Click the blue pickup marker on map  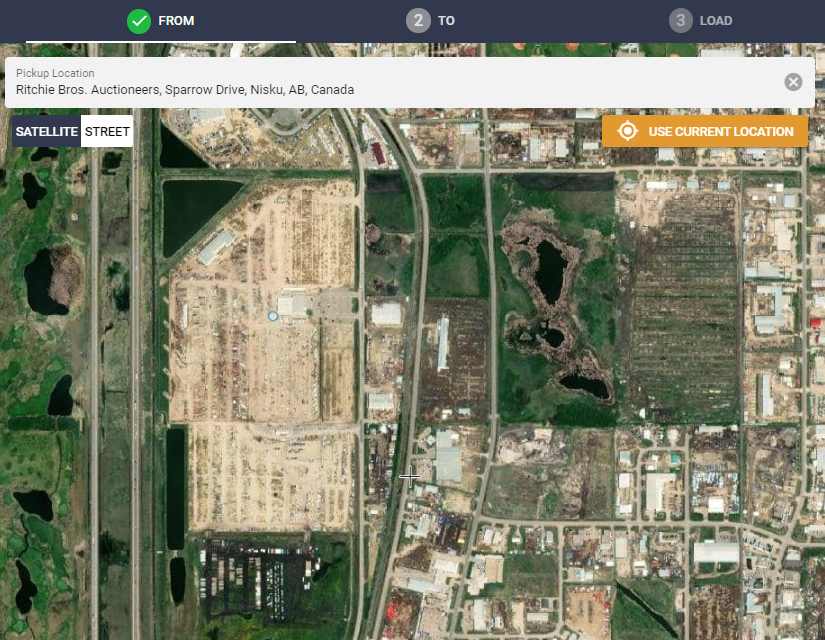(x=273, y=316)
